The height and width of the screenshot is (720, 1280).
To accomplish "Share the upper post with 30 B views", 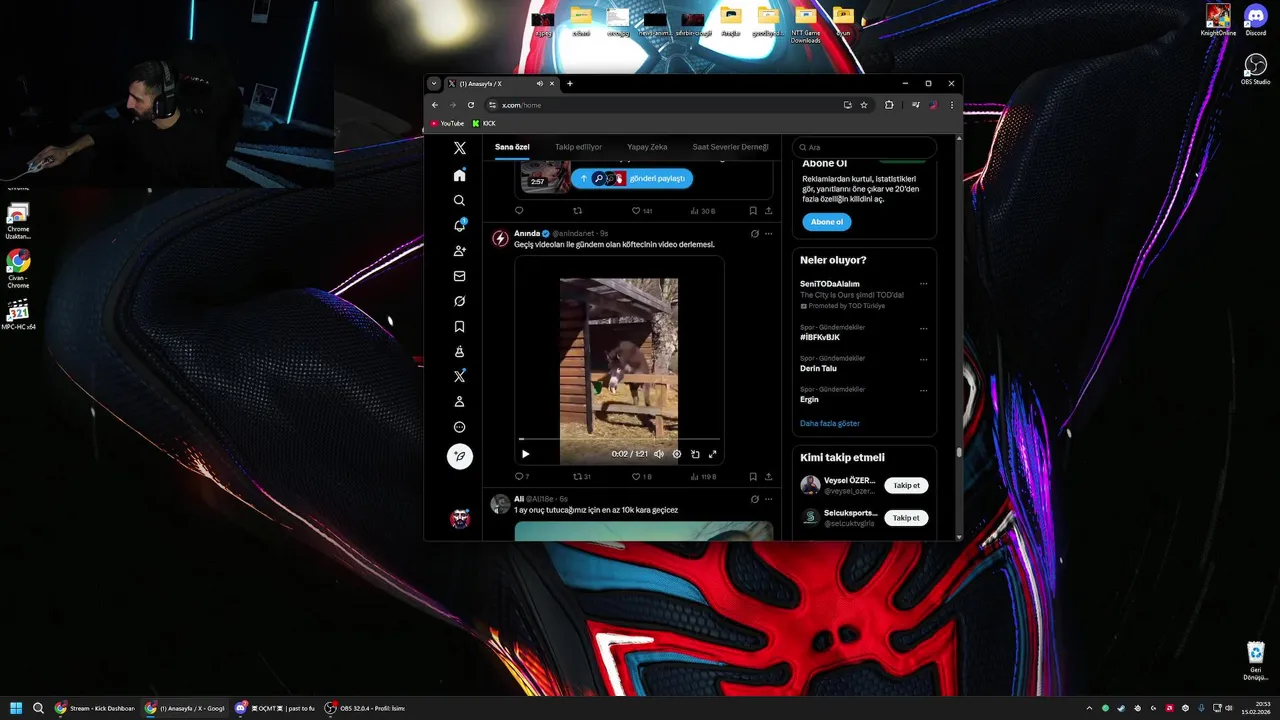I will [768, 211].
